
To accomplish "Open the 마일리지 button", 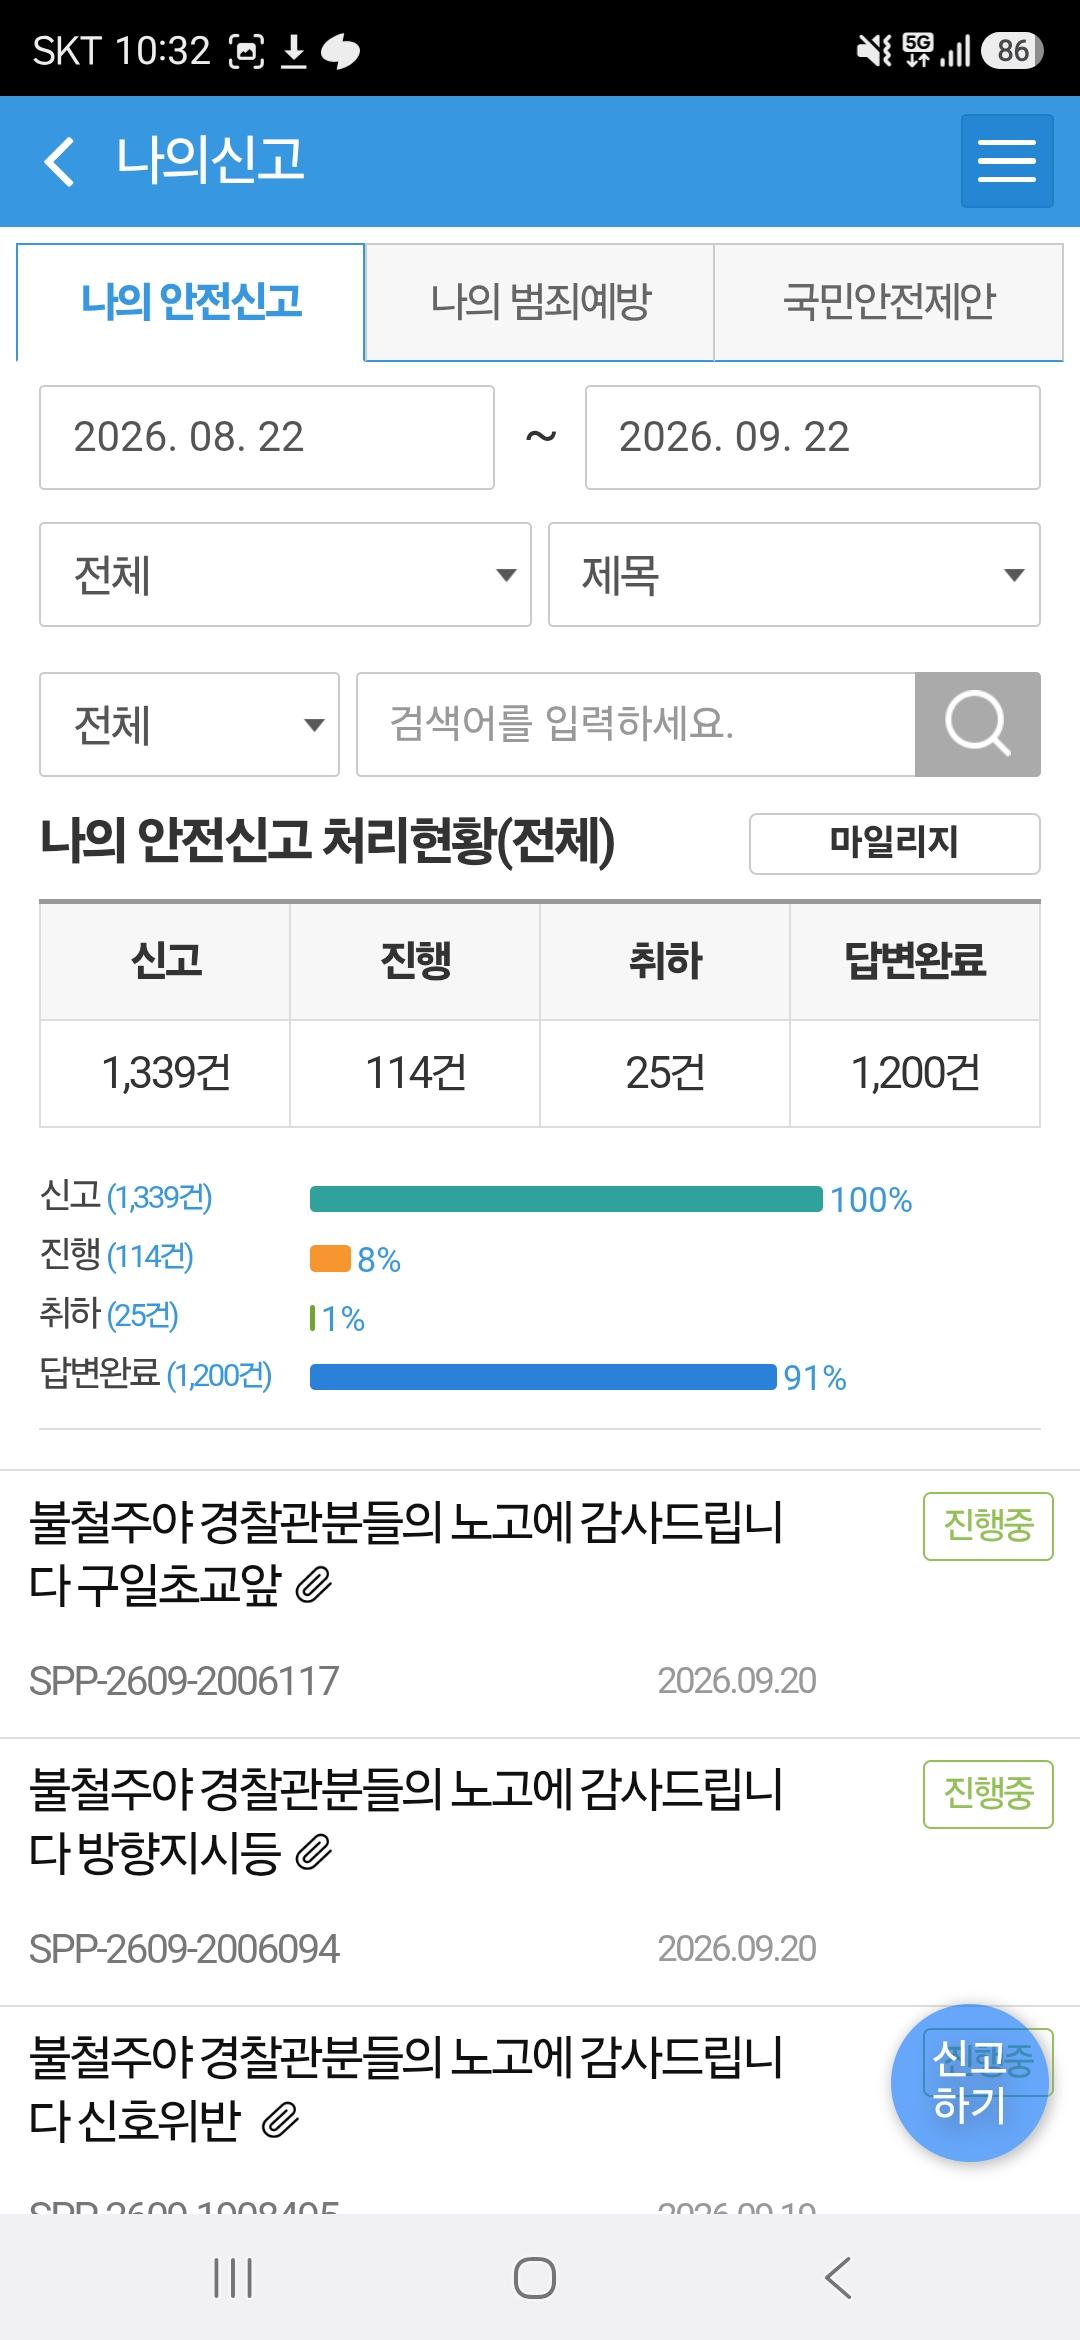I will pyautogui.click(x=895, y=843).
